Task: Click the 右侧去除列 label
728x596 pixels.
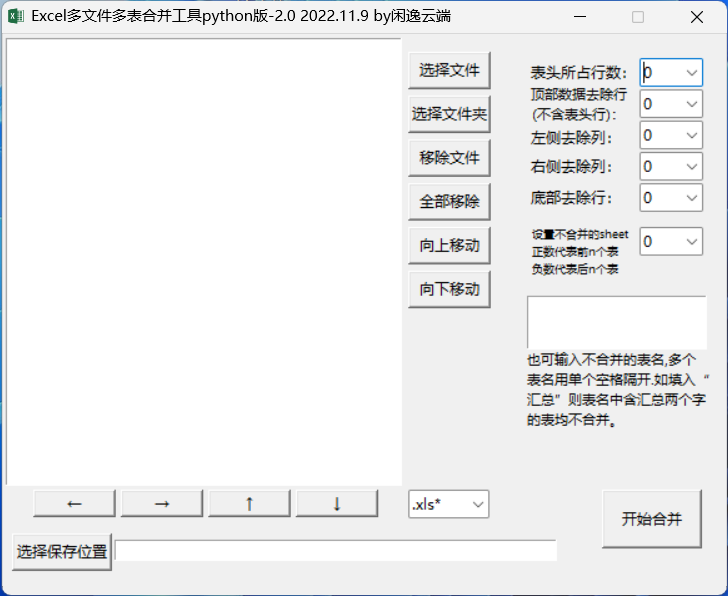Action: point(571,167)
